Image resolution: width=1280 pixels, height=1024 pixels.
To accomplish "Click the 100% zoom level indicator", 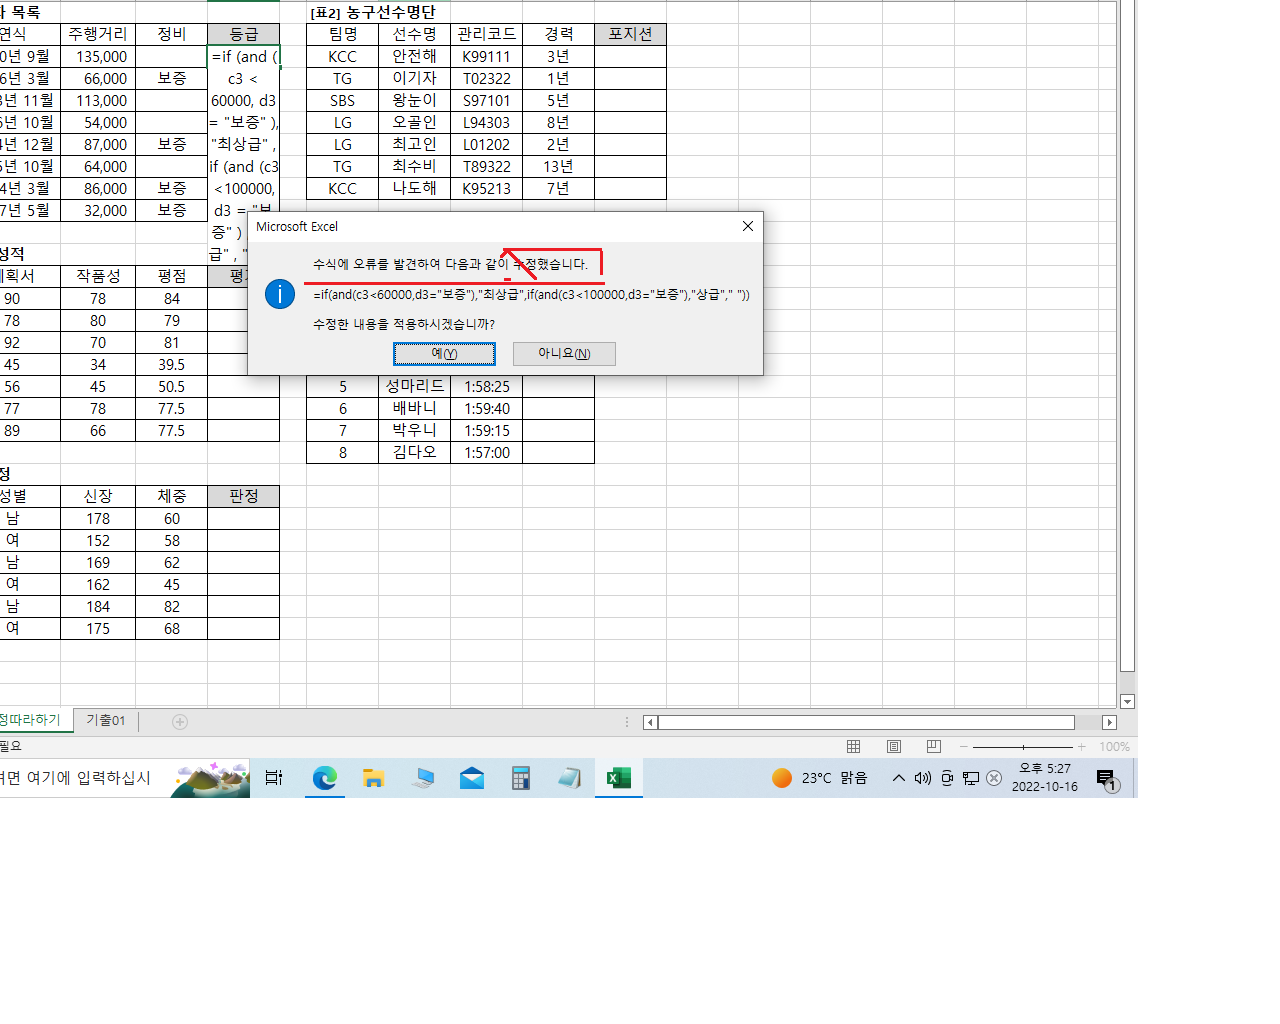I will coord(1114,747).
